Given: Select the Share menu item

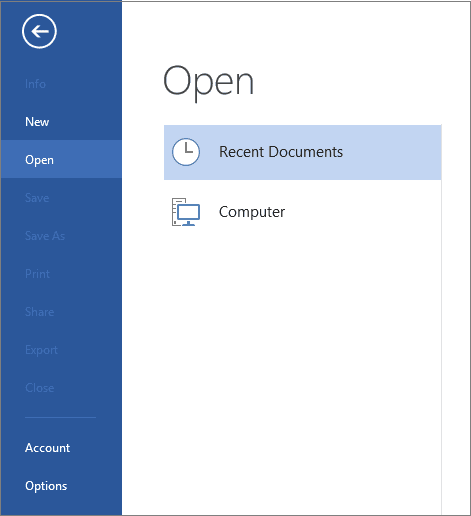Looking at the screenshot, I should [x=39, y=312].
